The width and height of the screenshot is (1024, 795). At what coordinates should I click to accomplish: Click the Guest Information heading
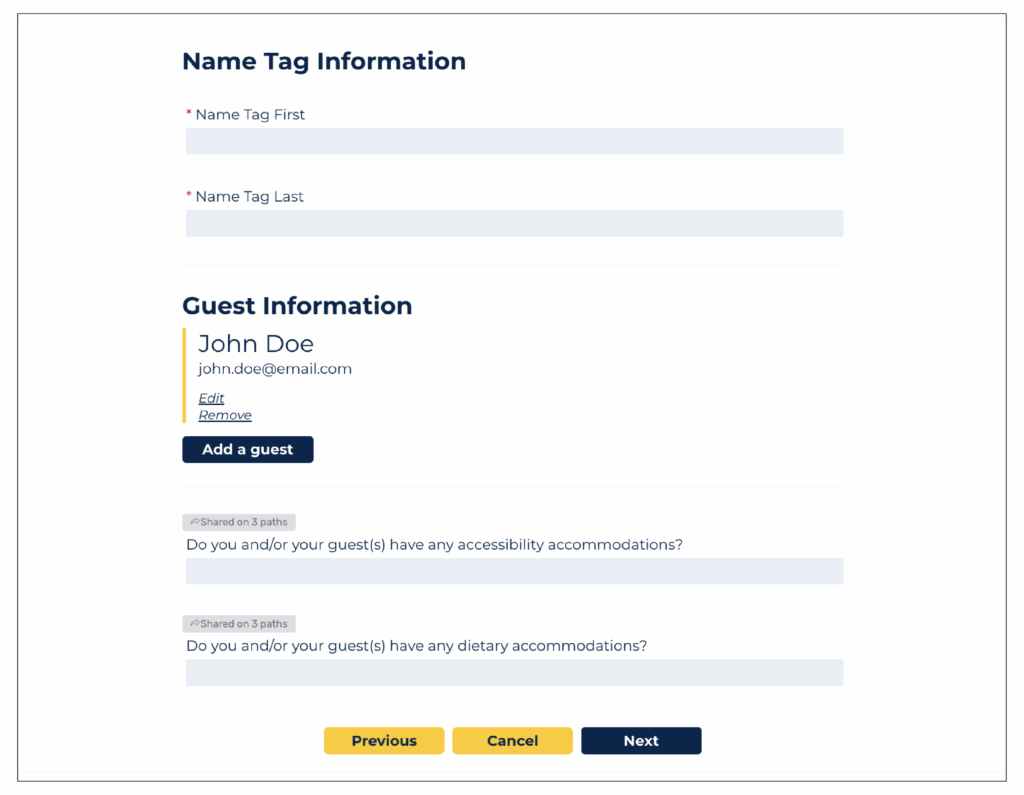(x=297, y=306)
